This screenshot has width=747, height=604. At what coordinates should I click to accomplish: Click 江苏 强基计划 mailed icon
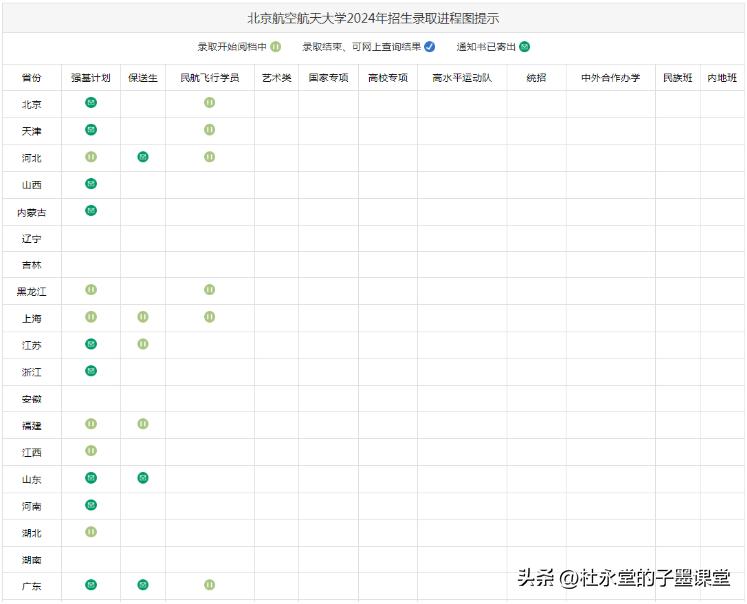coord(91,344)
